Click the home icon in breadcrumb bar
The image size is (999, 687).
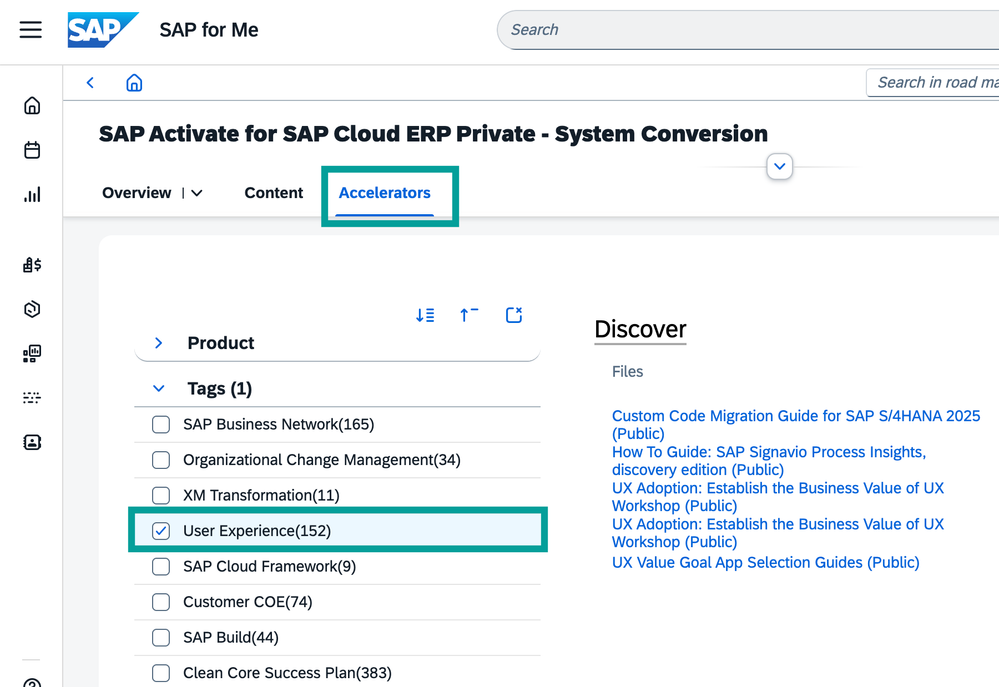coord(134,83)
